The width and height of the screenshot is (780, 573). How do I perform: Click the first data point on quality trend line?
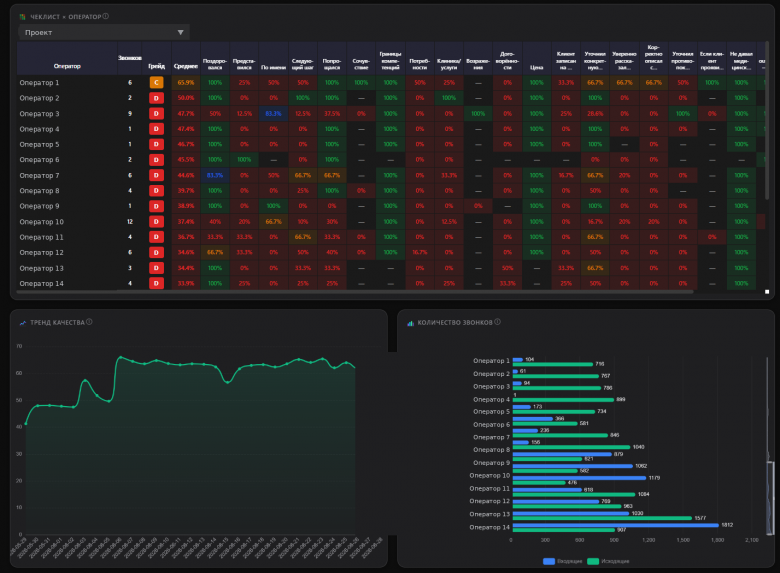[26, 424]
